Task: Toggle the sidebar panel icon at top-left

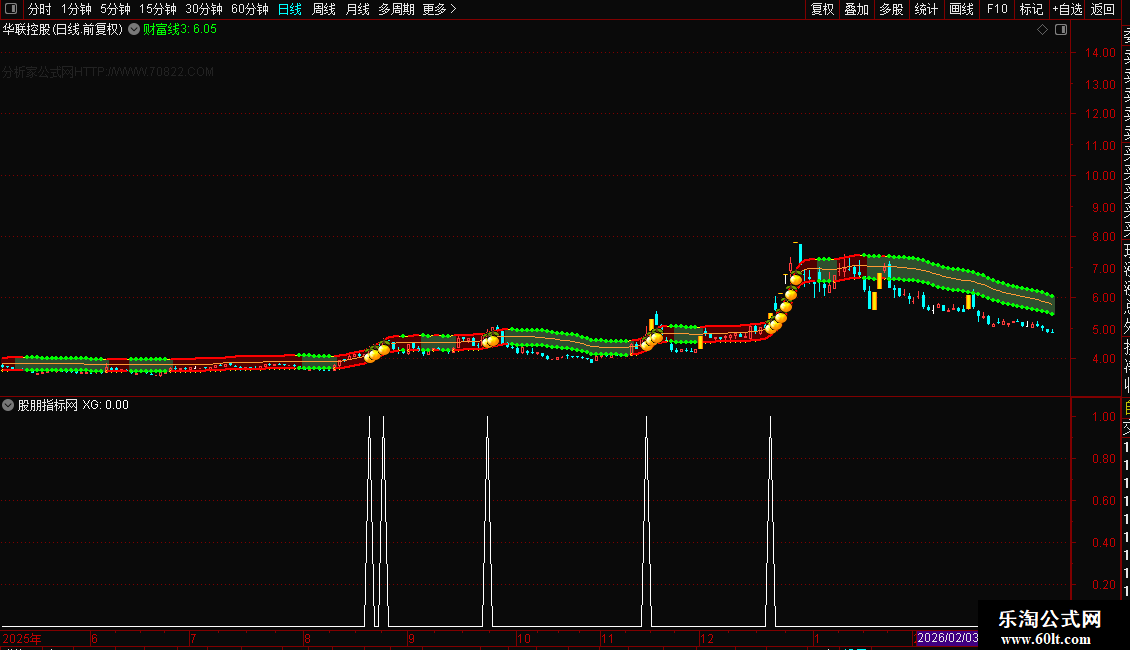Action: (x=11, y=9)
